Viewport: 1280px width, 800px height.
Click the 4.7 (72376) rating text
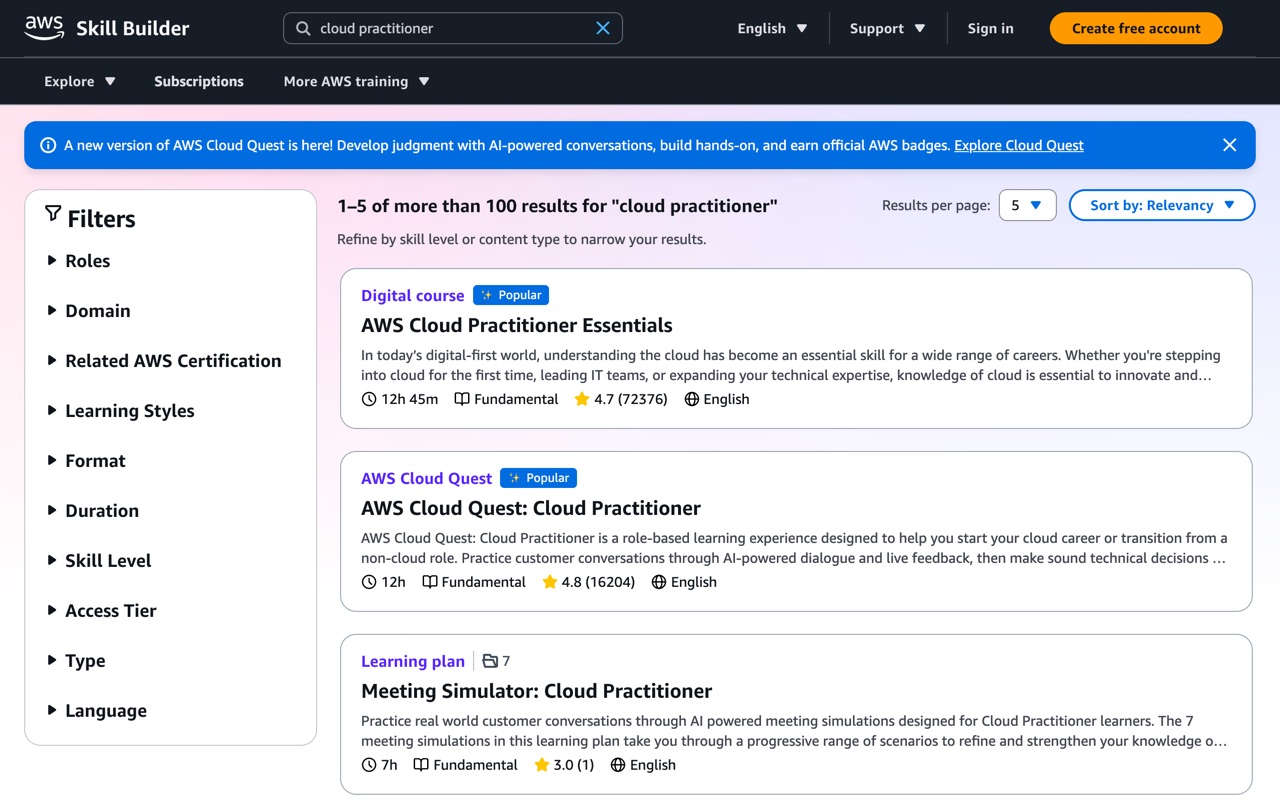[x=631, y=399]
